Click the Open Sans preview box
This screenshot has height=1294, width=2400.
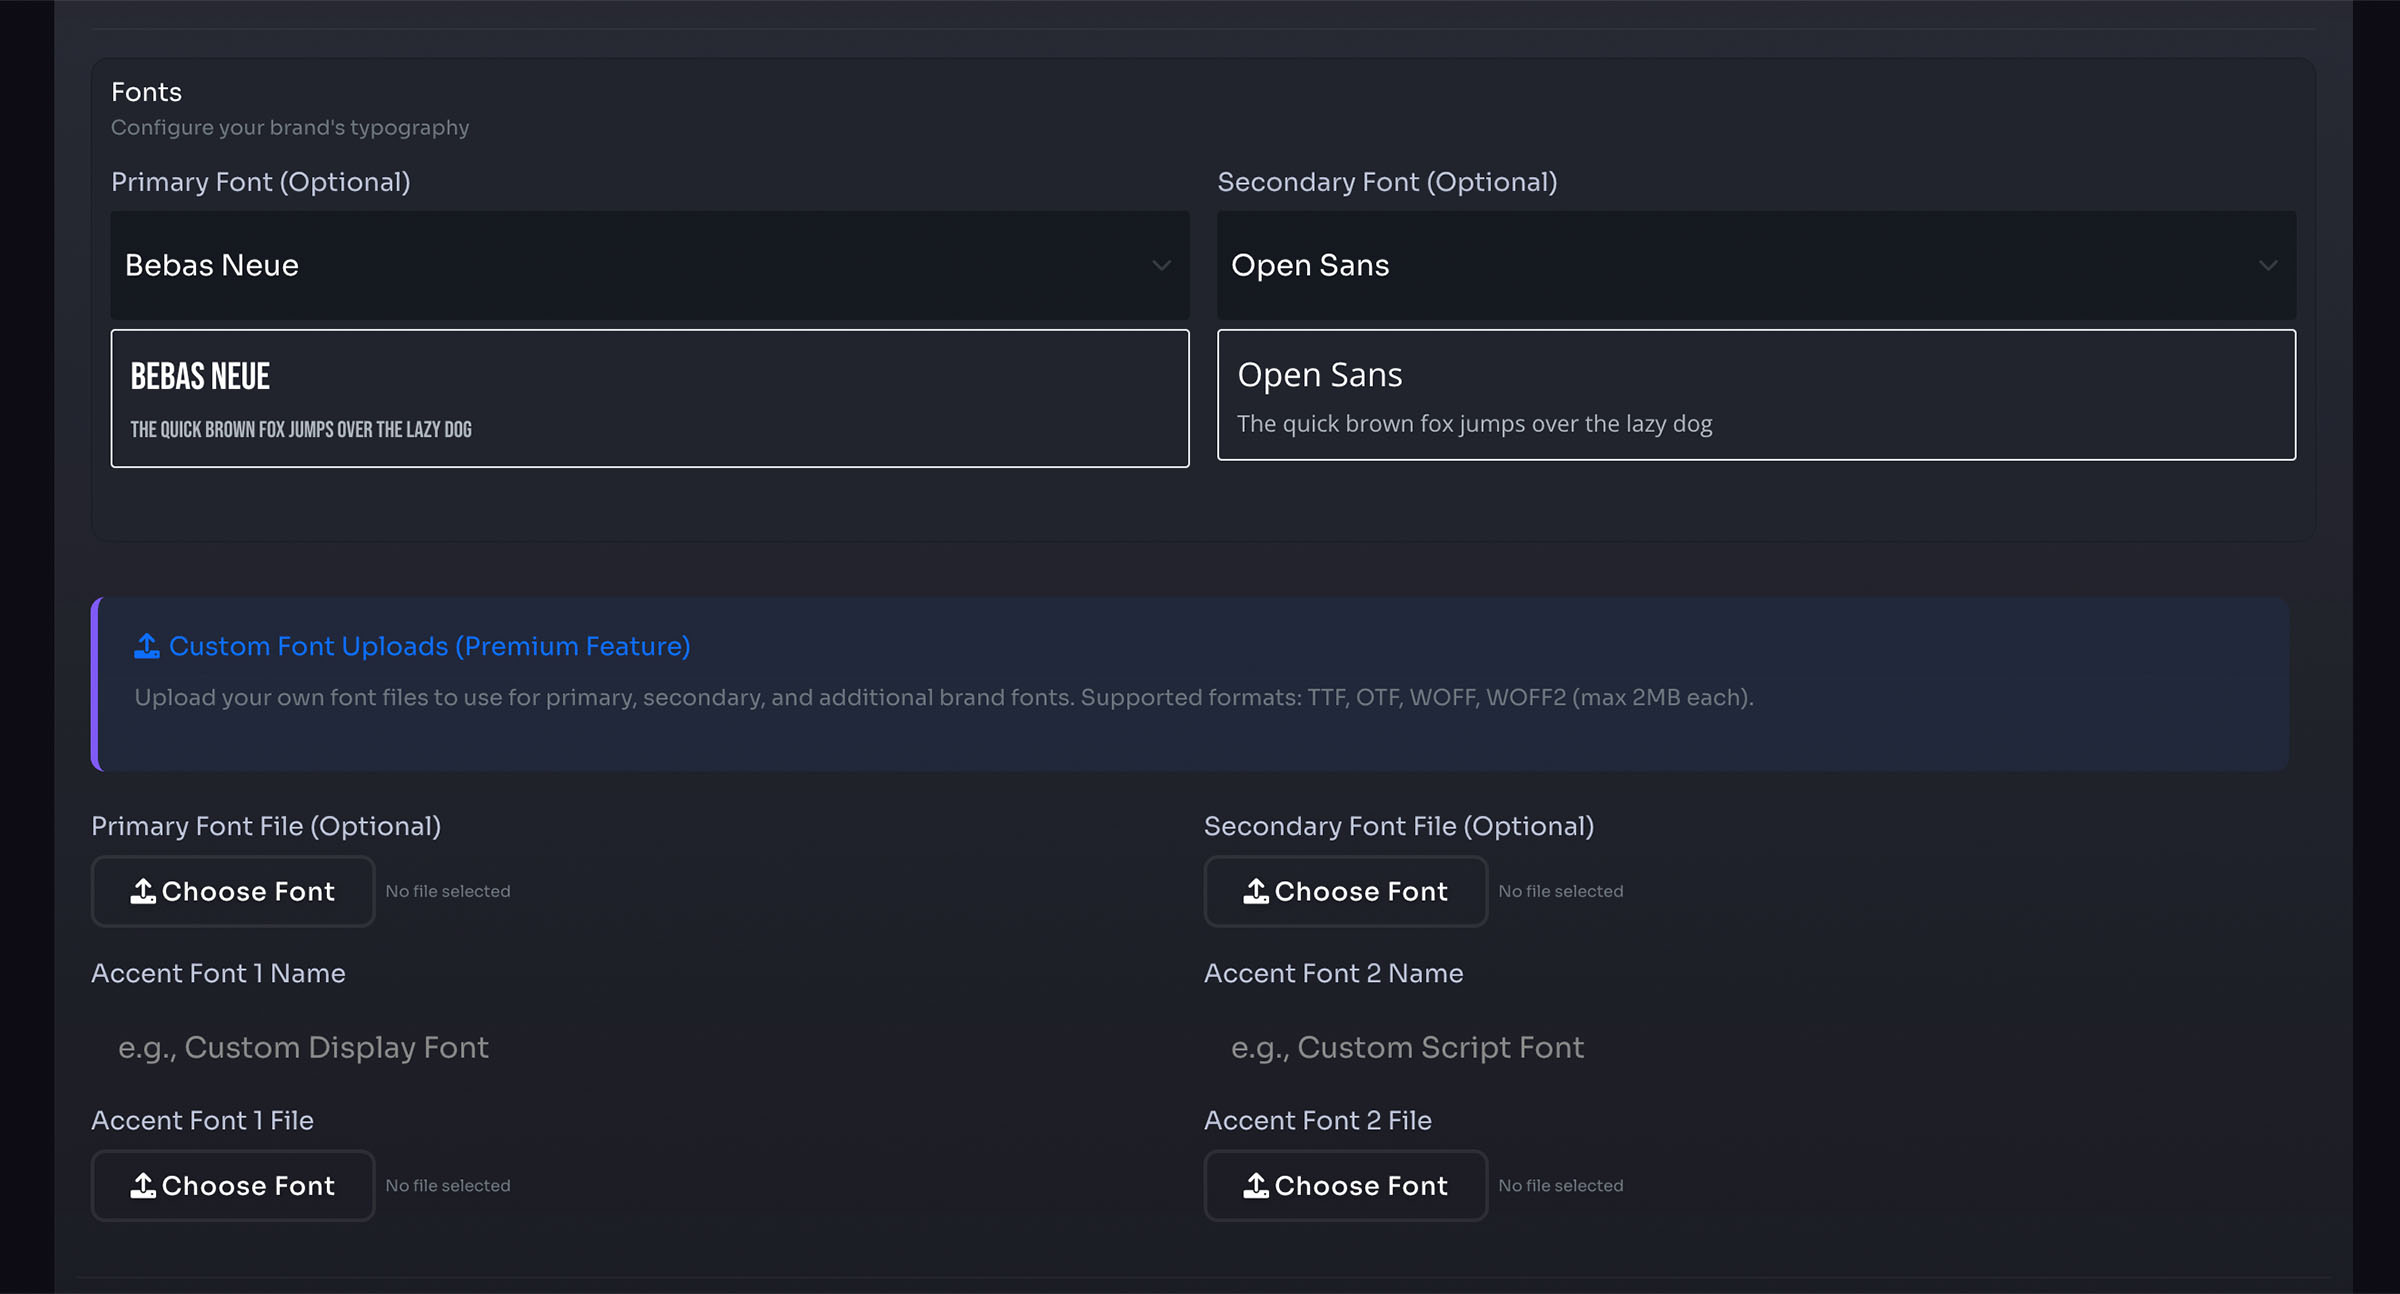pos(1756,395)
